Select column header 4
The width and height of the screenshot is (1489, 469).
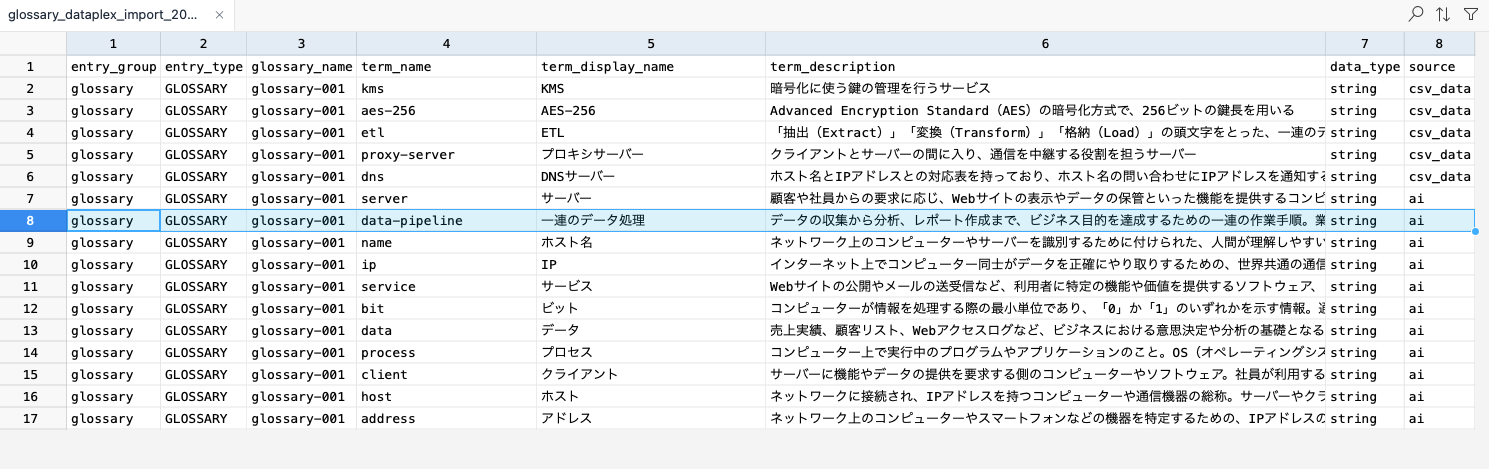coord(446,44)
